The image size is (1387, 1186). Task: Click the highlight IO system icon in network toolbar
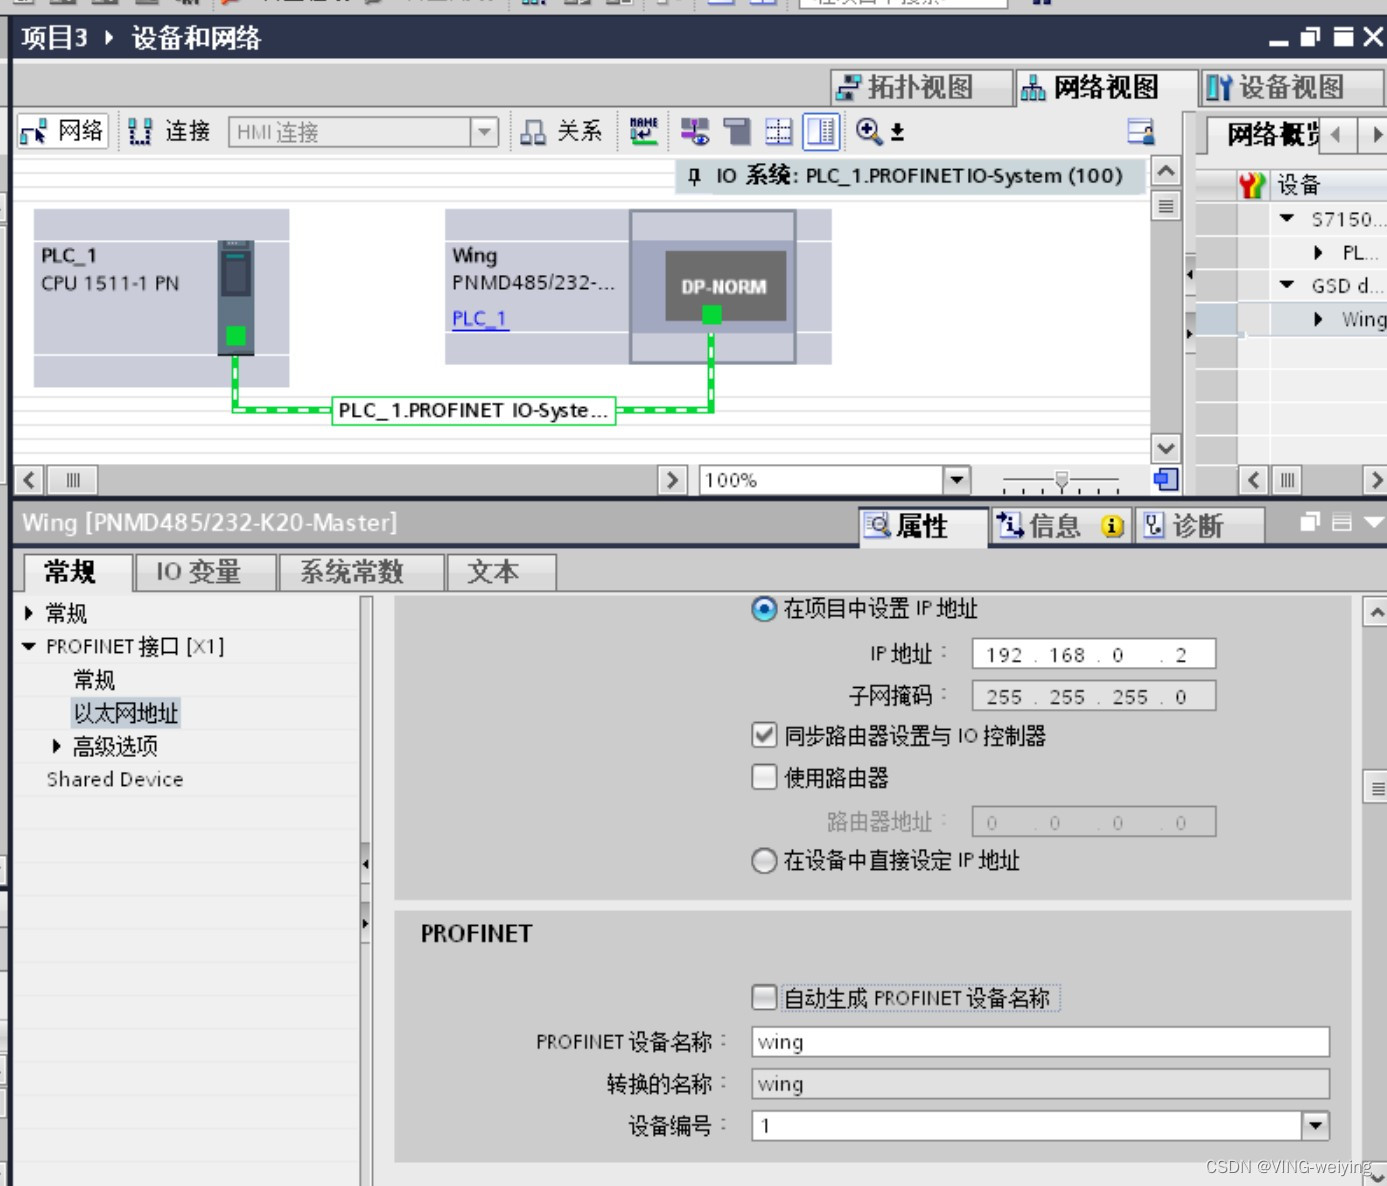(695, 131)
